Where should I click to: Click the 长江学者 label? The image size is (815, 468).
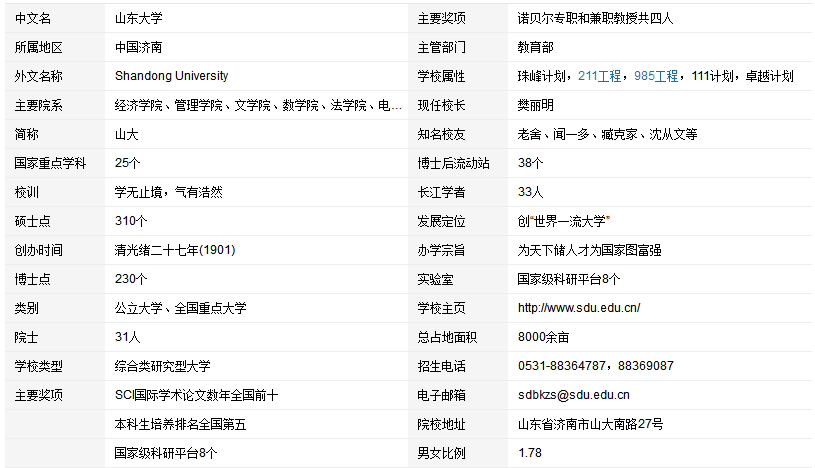[441, 192]
